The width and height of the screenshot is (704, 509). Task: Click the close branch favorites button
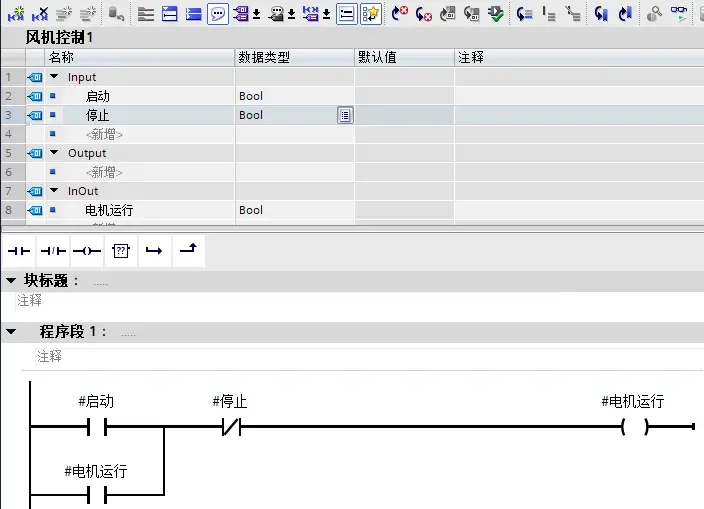coord(189,250)
